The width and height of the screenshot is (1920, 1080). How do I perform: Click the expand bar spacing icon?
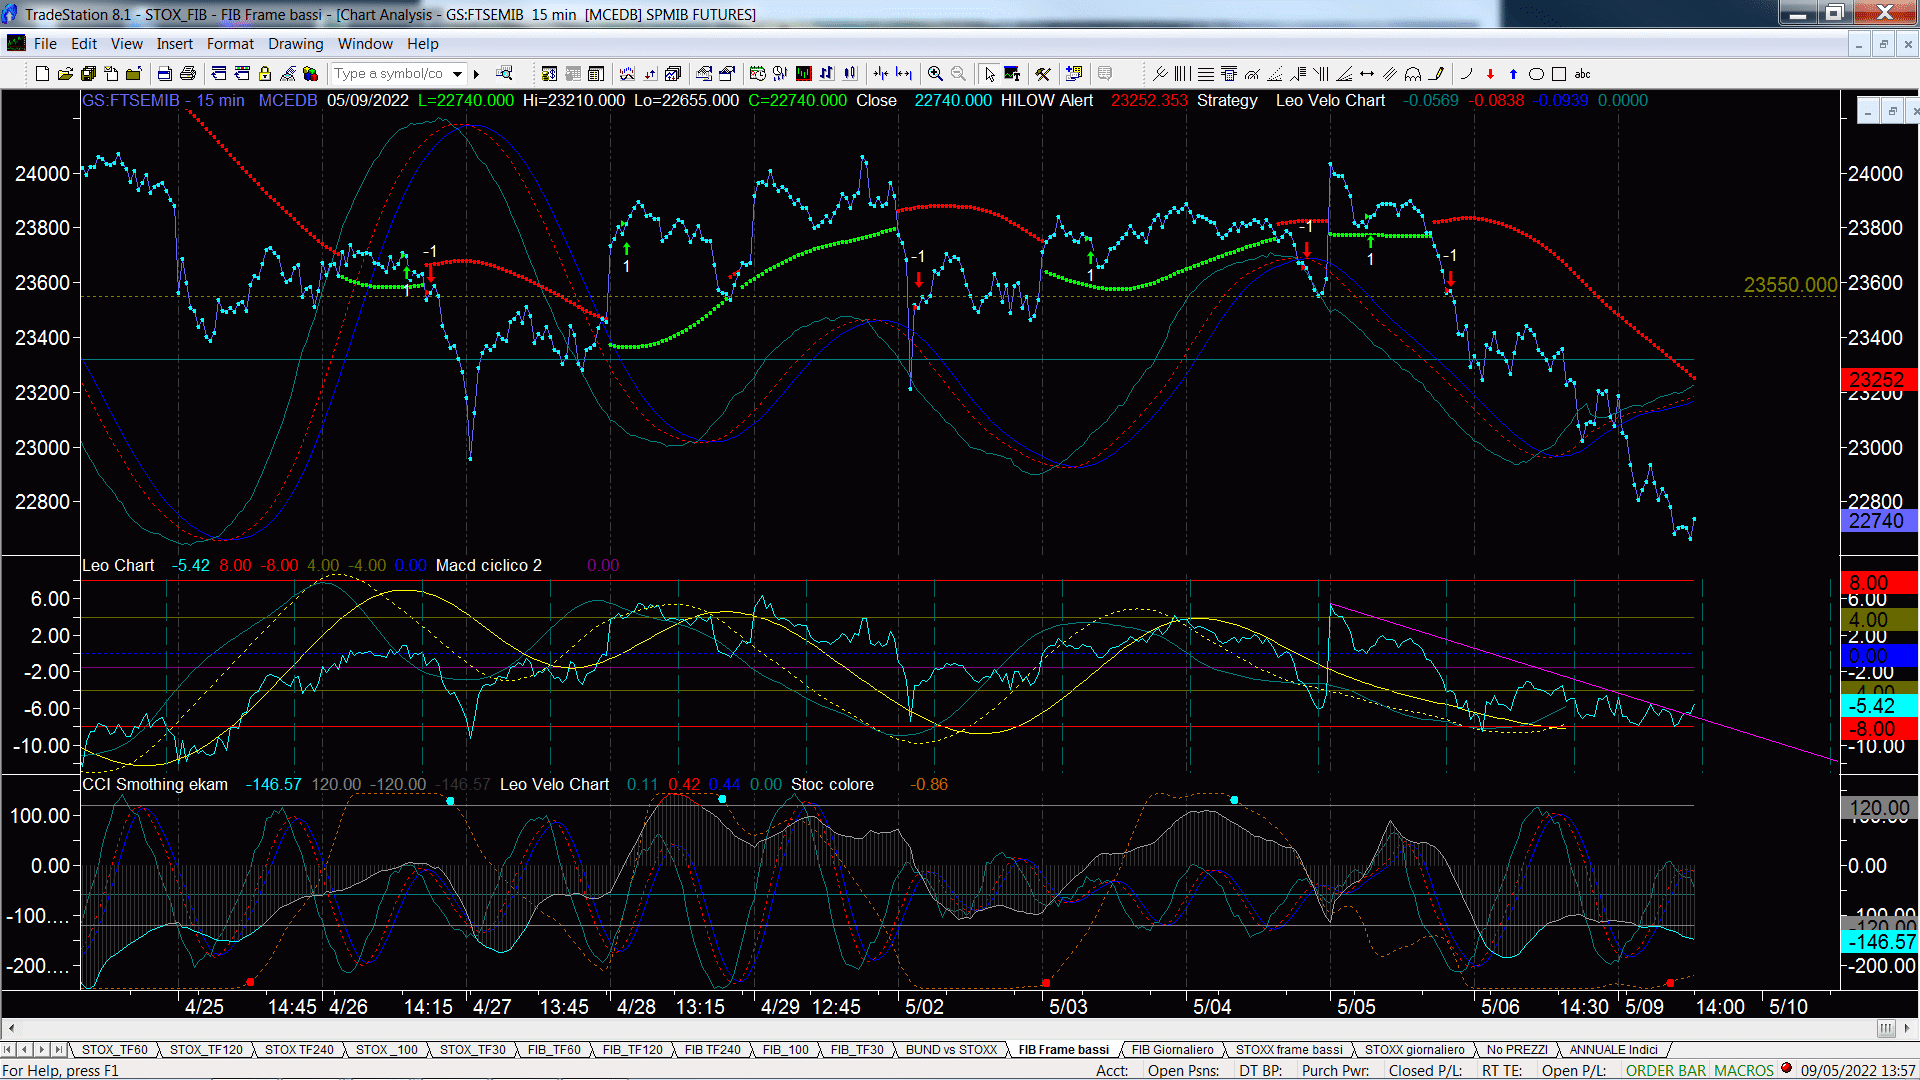tap(904, 74)
